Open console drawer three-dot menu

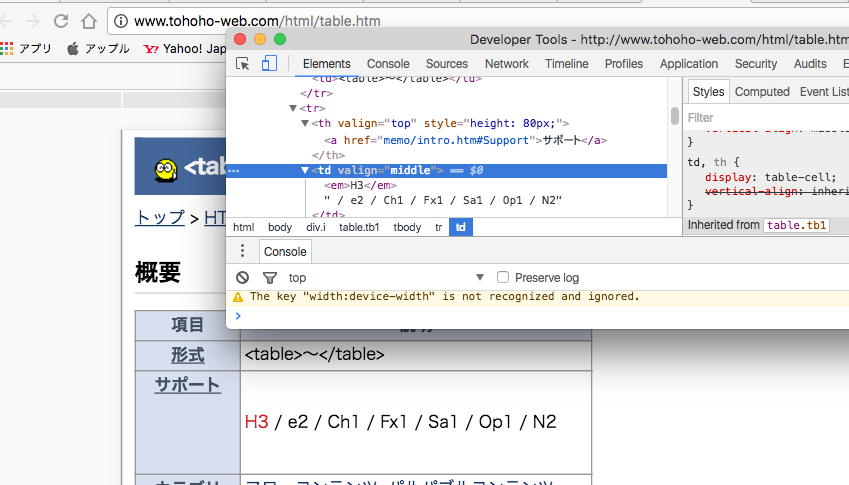click(x=242, y=251)
